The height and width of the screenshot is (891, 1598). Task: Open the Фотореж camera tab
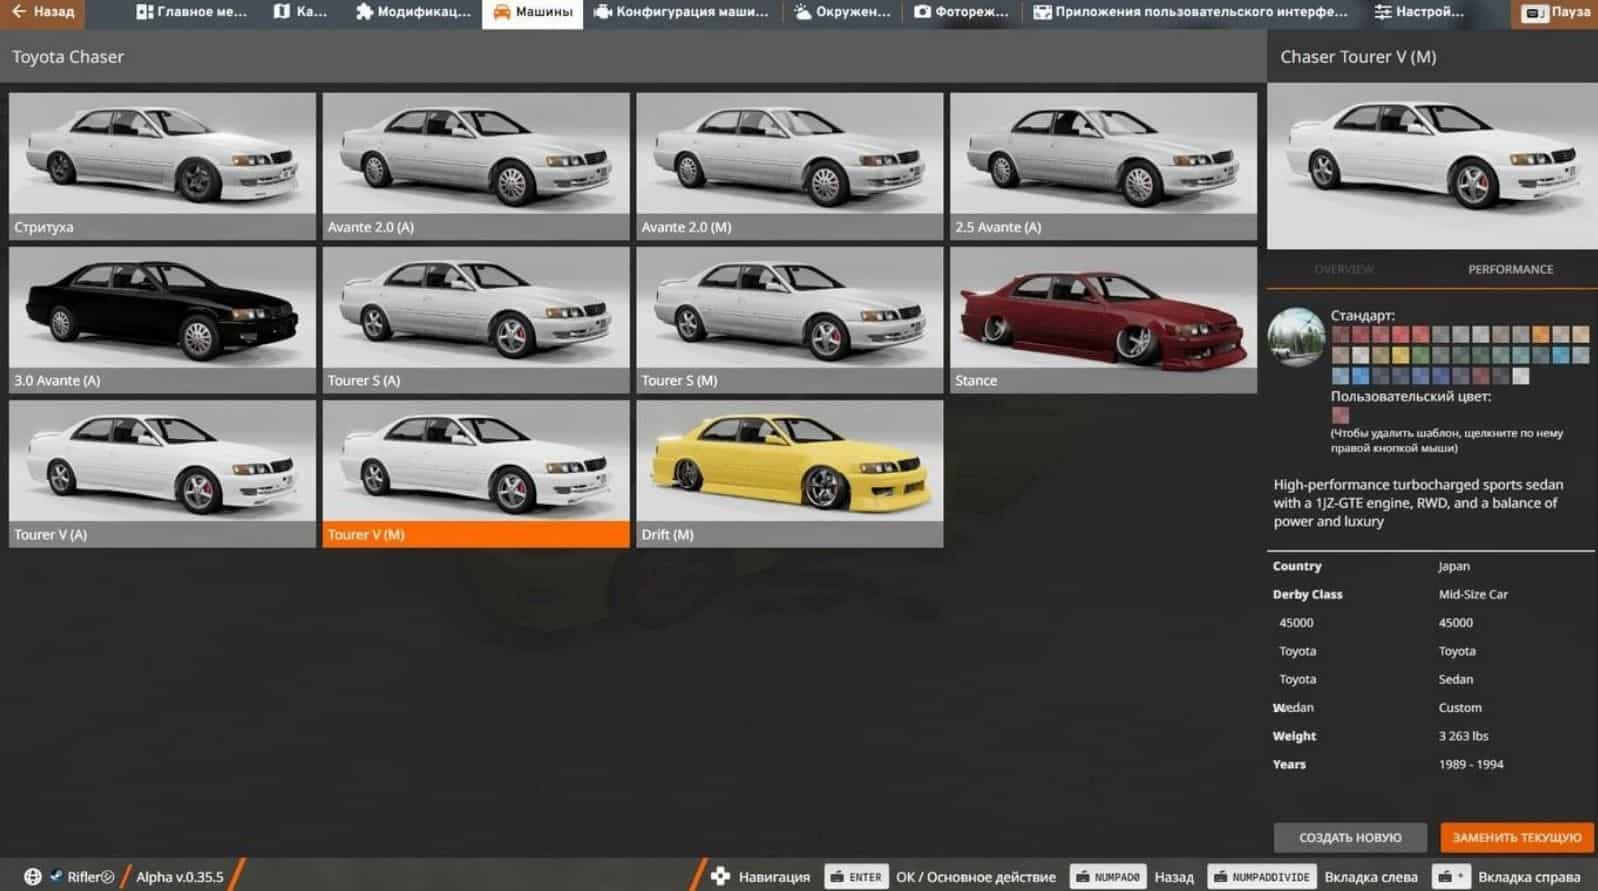click(x=961, y=12)
